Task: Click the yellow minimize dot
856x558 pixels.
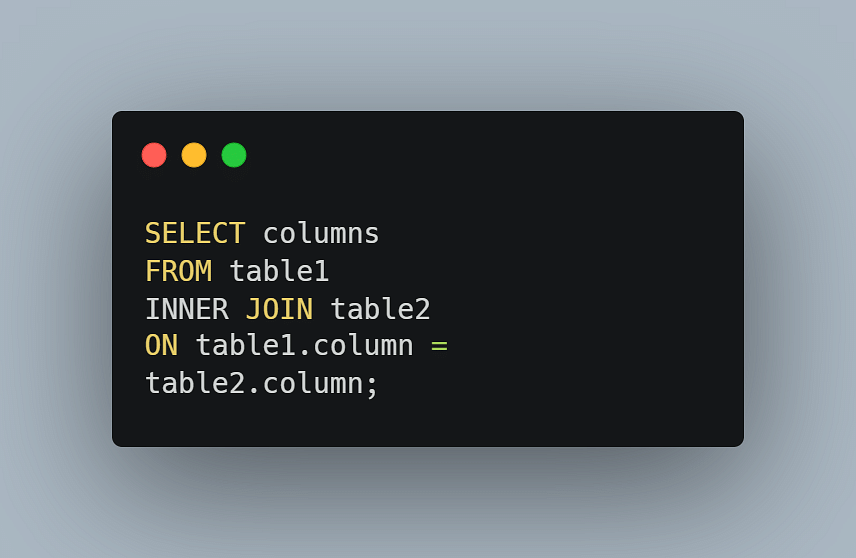Action: [x=194, y=155]
